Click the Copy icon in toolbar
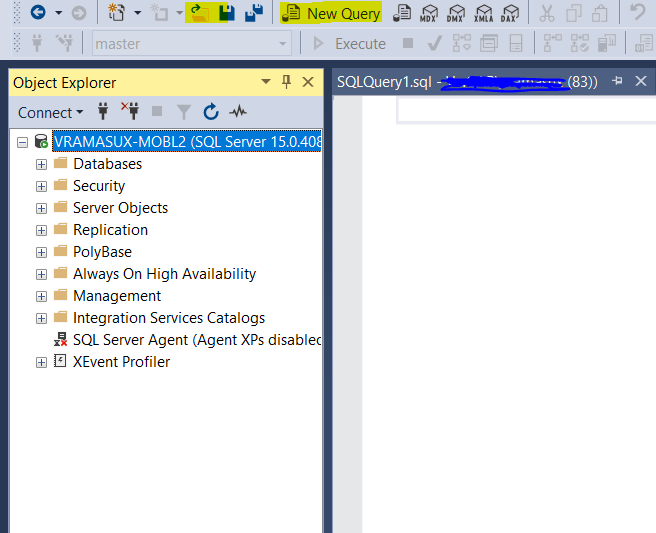Viewport: 656px width, 533px height. coord(574,13)
